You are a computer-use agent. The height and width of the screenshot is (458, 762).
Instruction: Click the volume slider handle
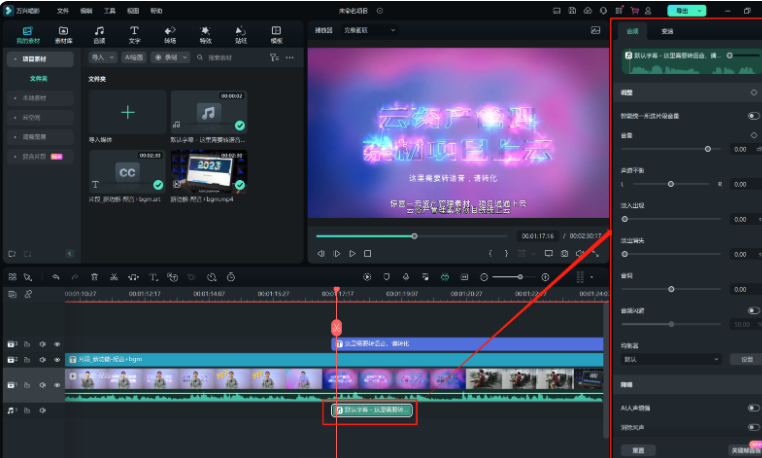[x=708, y=148]
